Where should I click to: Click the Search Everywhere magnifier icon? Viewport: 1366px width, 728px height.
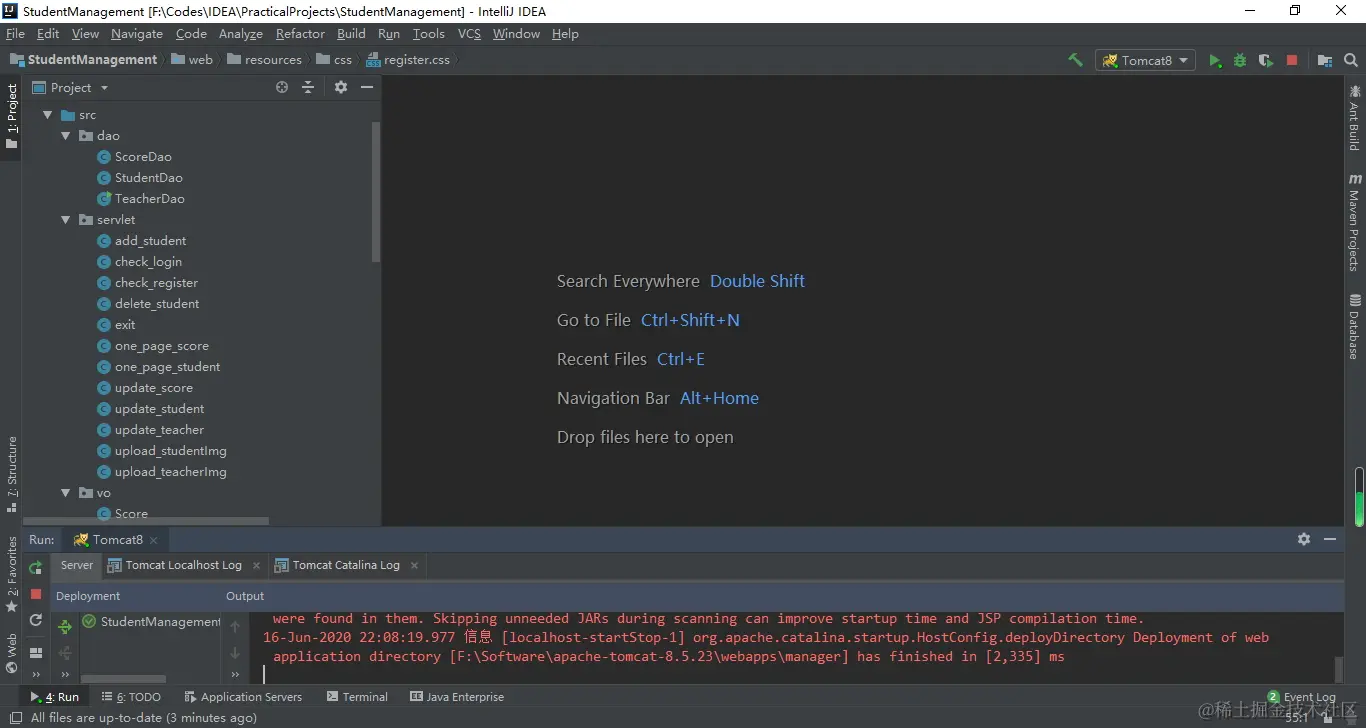tap(1351, 60)
